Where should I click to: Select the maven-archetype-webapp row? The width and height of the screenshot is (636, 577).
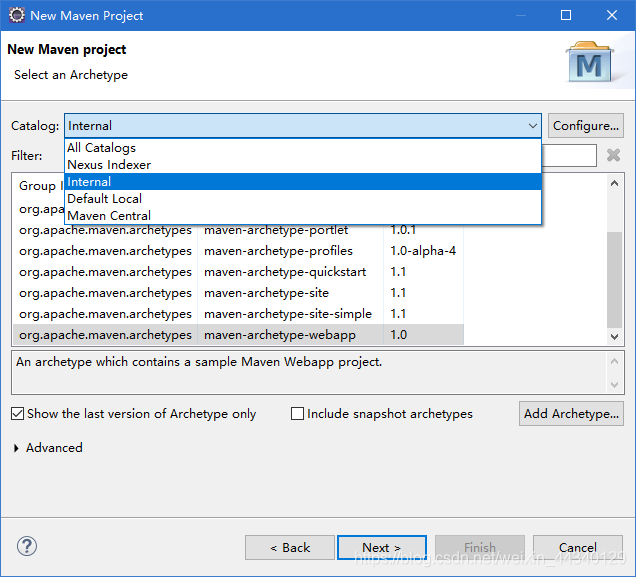238,335
